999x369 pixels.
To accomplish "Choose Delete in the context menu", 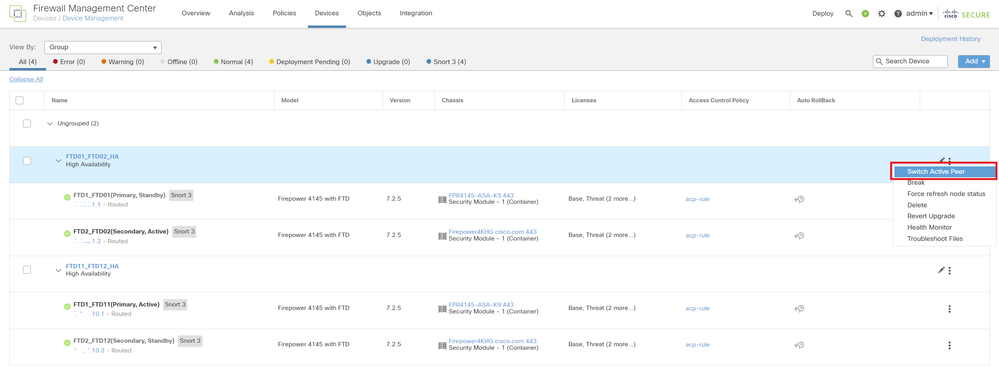I will (917, 205).
